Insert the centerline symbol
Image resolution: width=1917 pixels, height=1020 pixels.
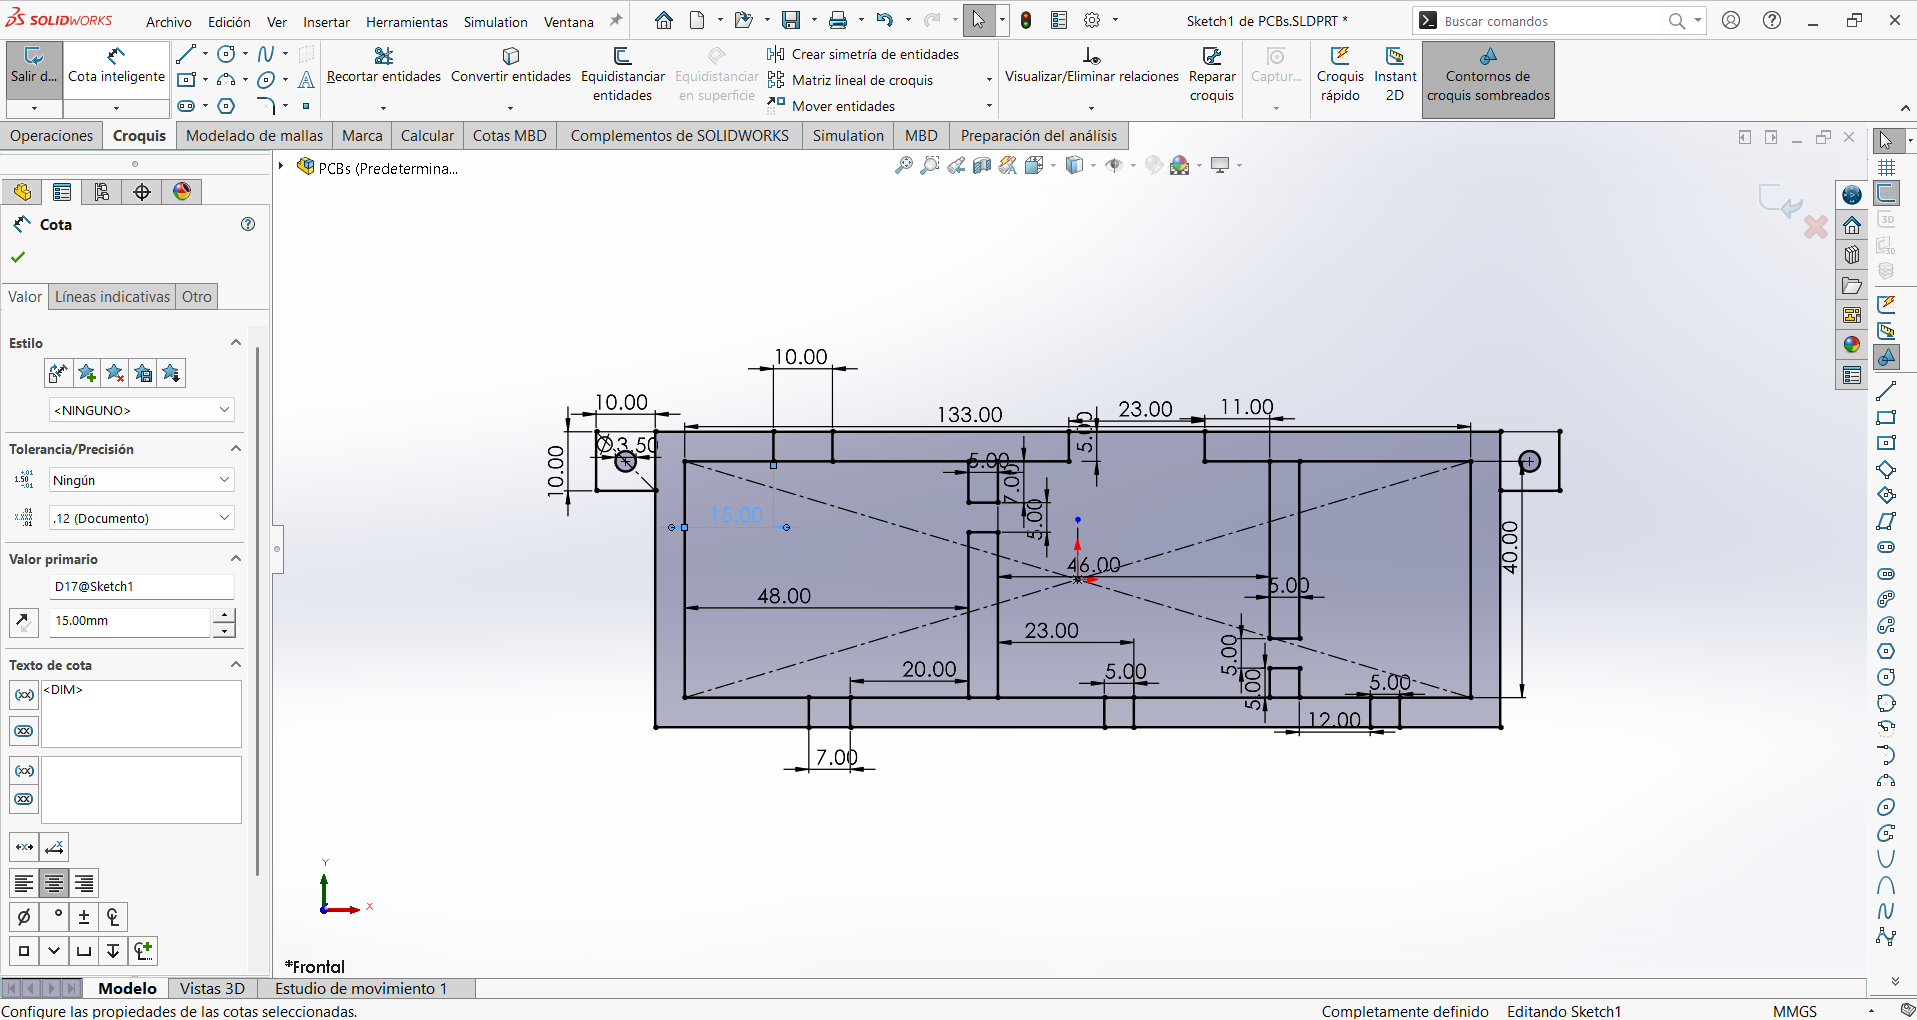pos(113,916)
